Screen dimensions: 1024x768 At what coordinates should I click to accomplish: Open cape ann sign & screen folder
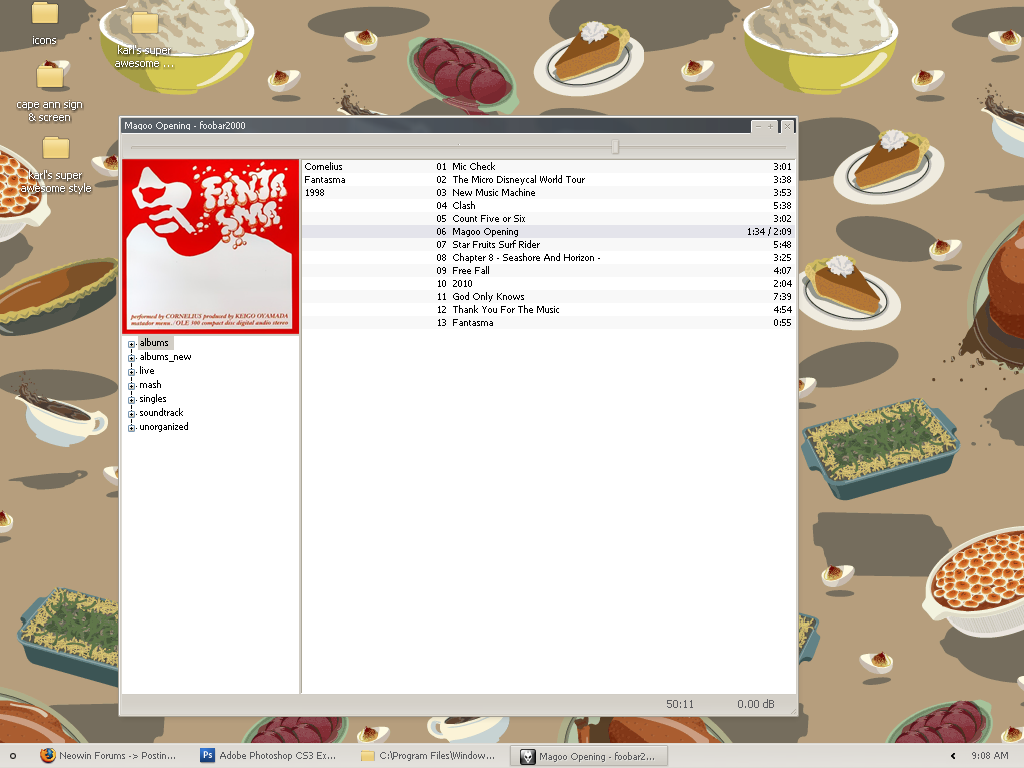[50, 91]
